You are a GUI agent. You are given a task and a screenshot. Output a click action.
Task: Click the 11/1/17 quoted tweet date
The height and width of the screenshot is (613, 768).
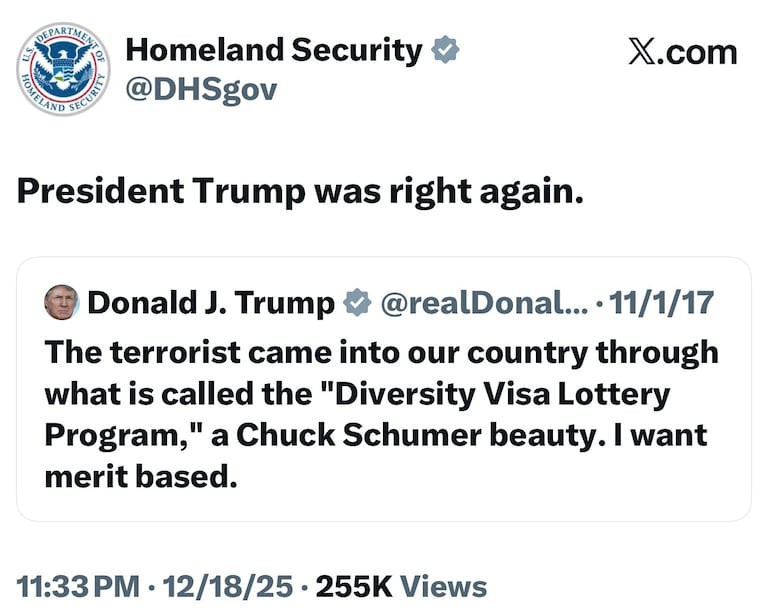point(660,303)
